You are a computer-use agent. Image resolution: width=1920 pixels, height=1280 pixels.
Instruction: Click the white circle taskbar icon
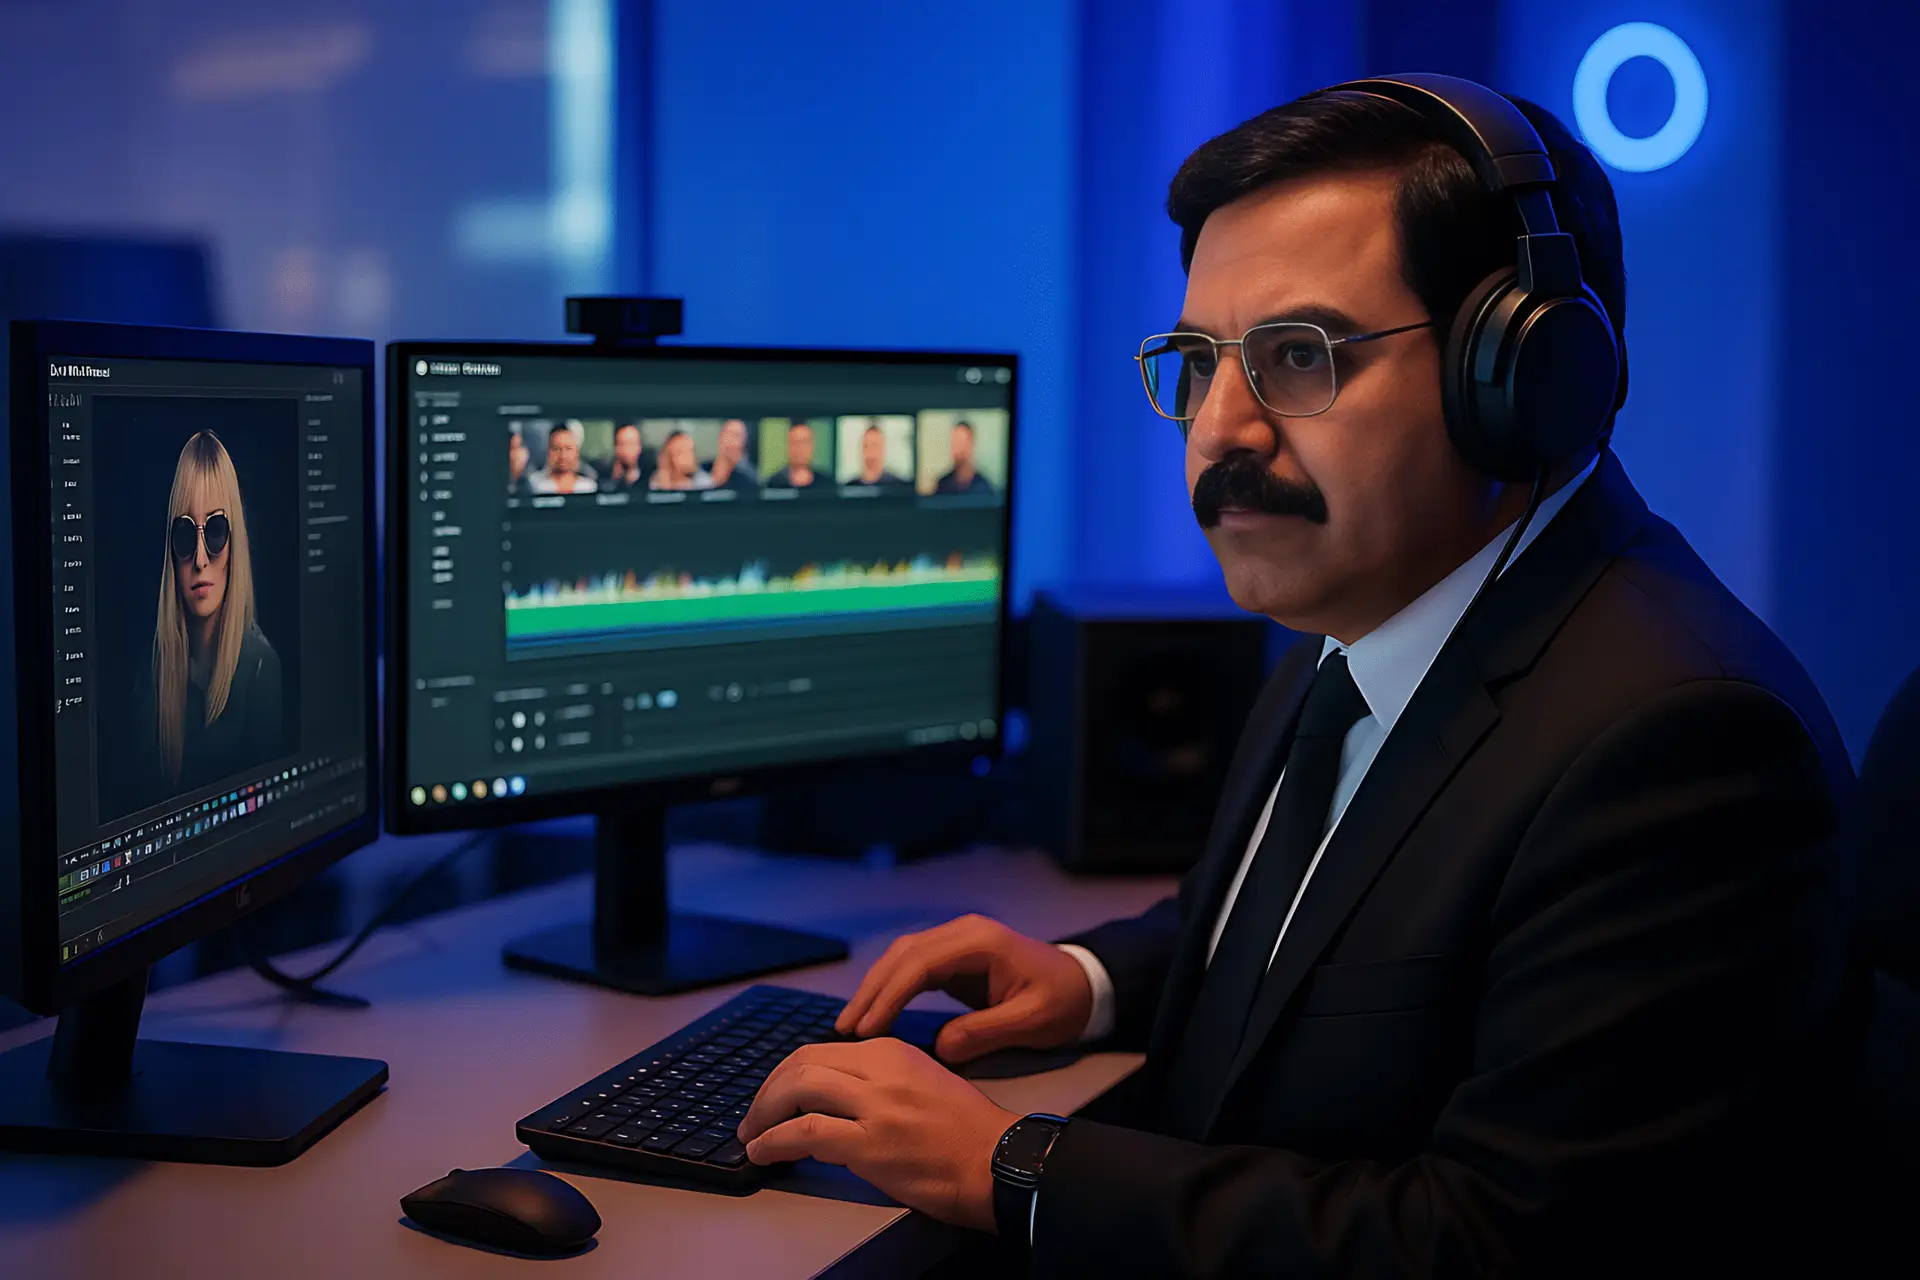[499, 788]
